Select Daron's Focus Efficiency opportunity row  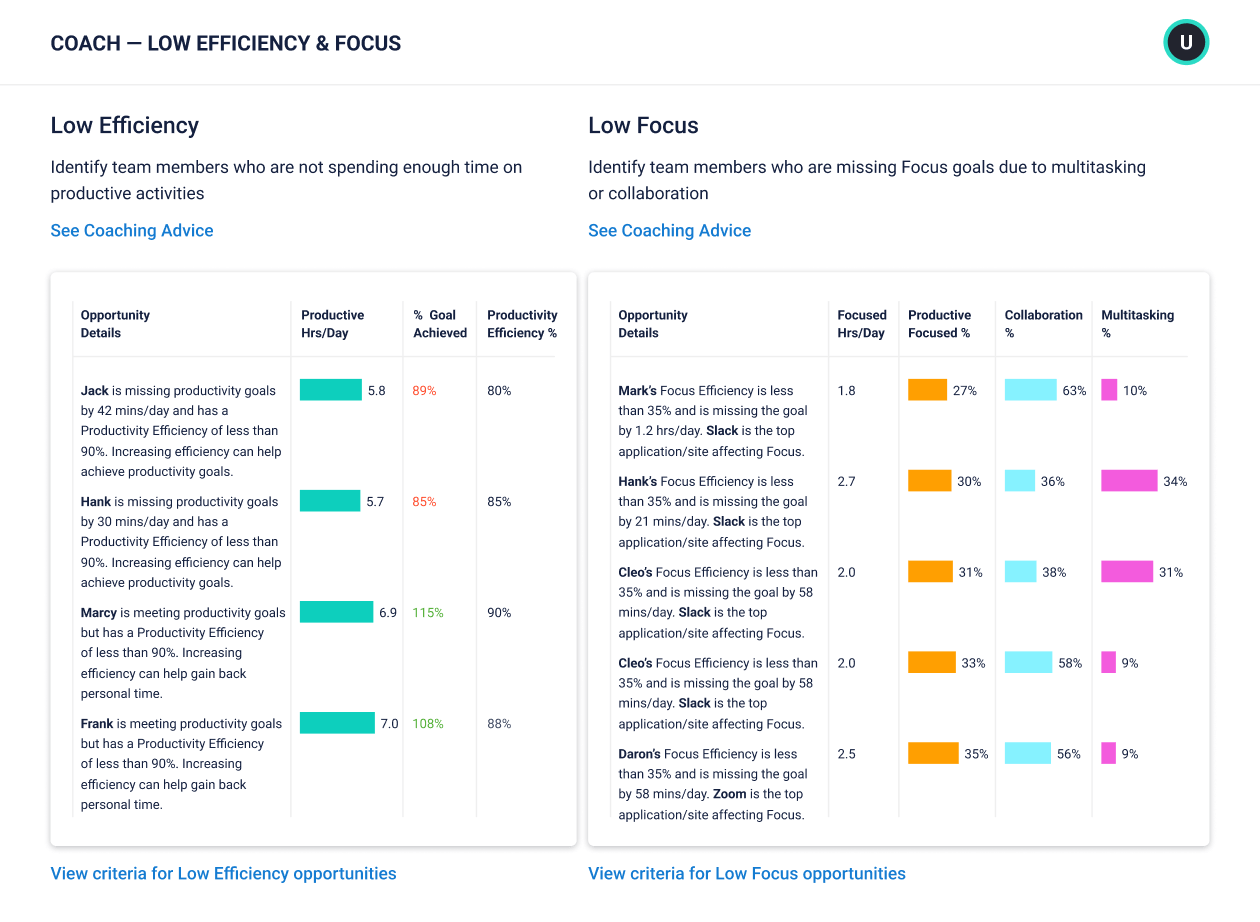coord(712,784)
